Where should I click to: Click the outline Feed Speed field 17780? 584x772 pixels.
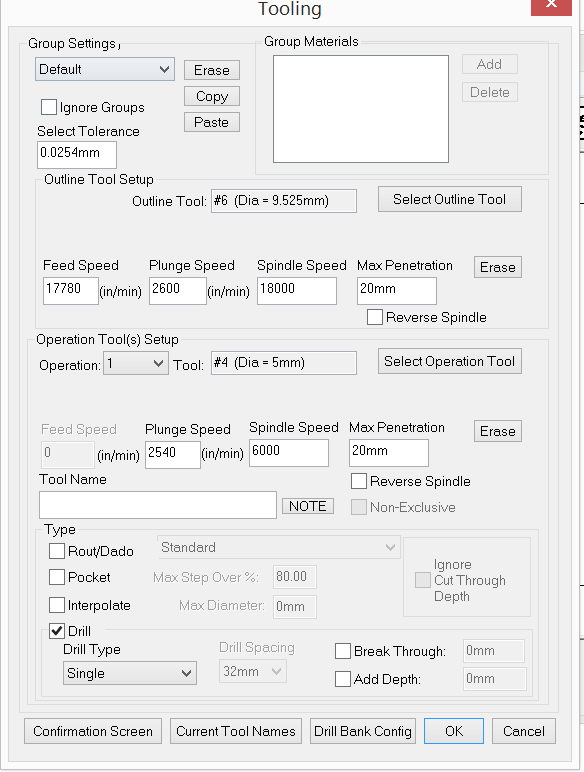pyautogui.click(x=70, y=290)
